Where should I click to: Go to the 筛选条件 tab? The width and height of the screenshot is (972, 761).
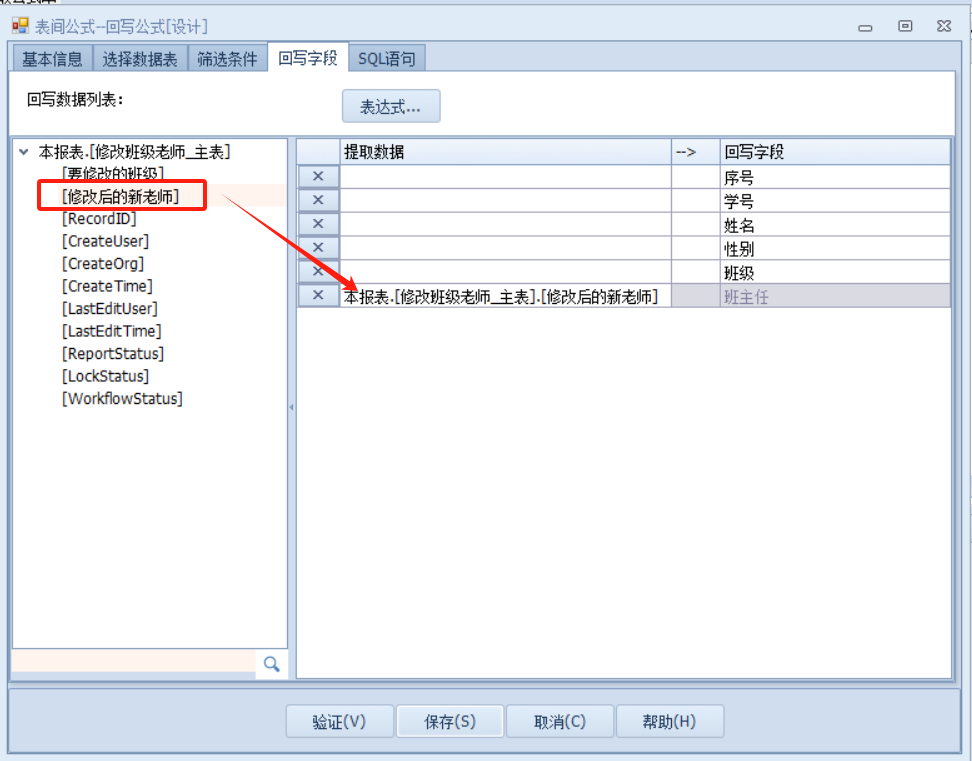coord(227,59)
